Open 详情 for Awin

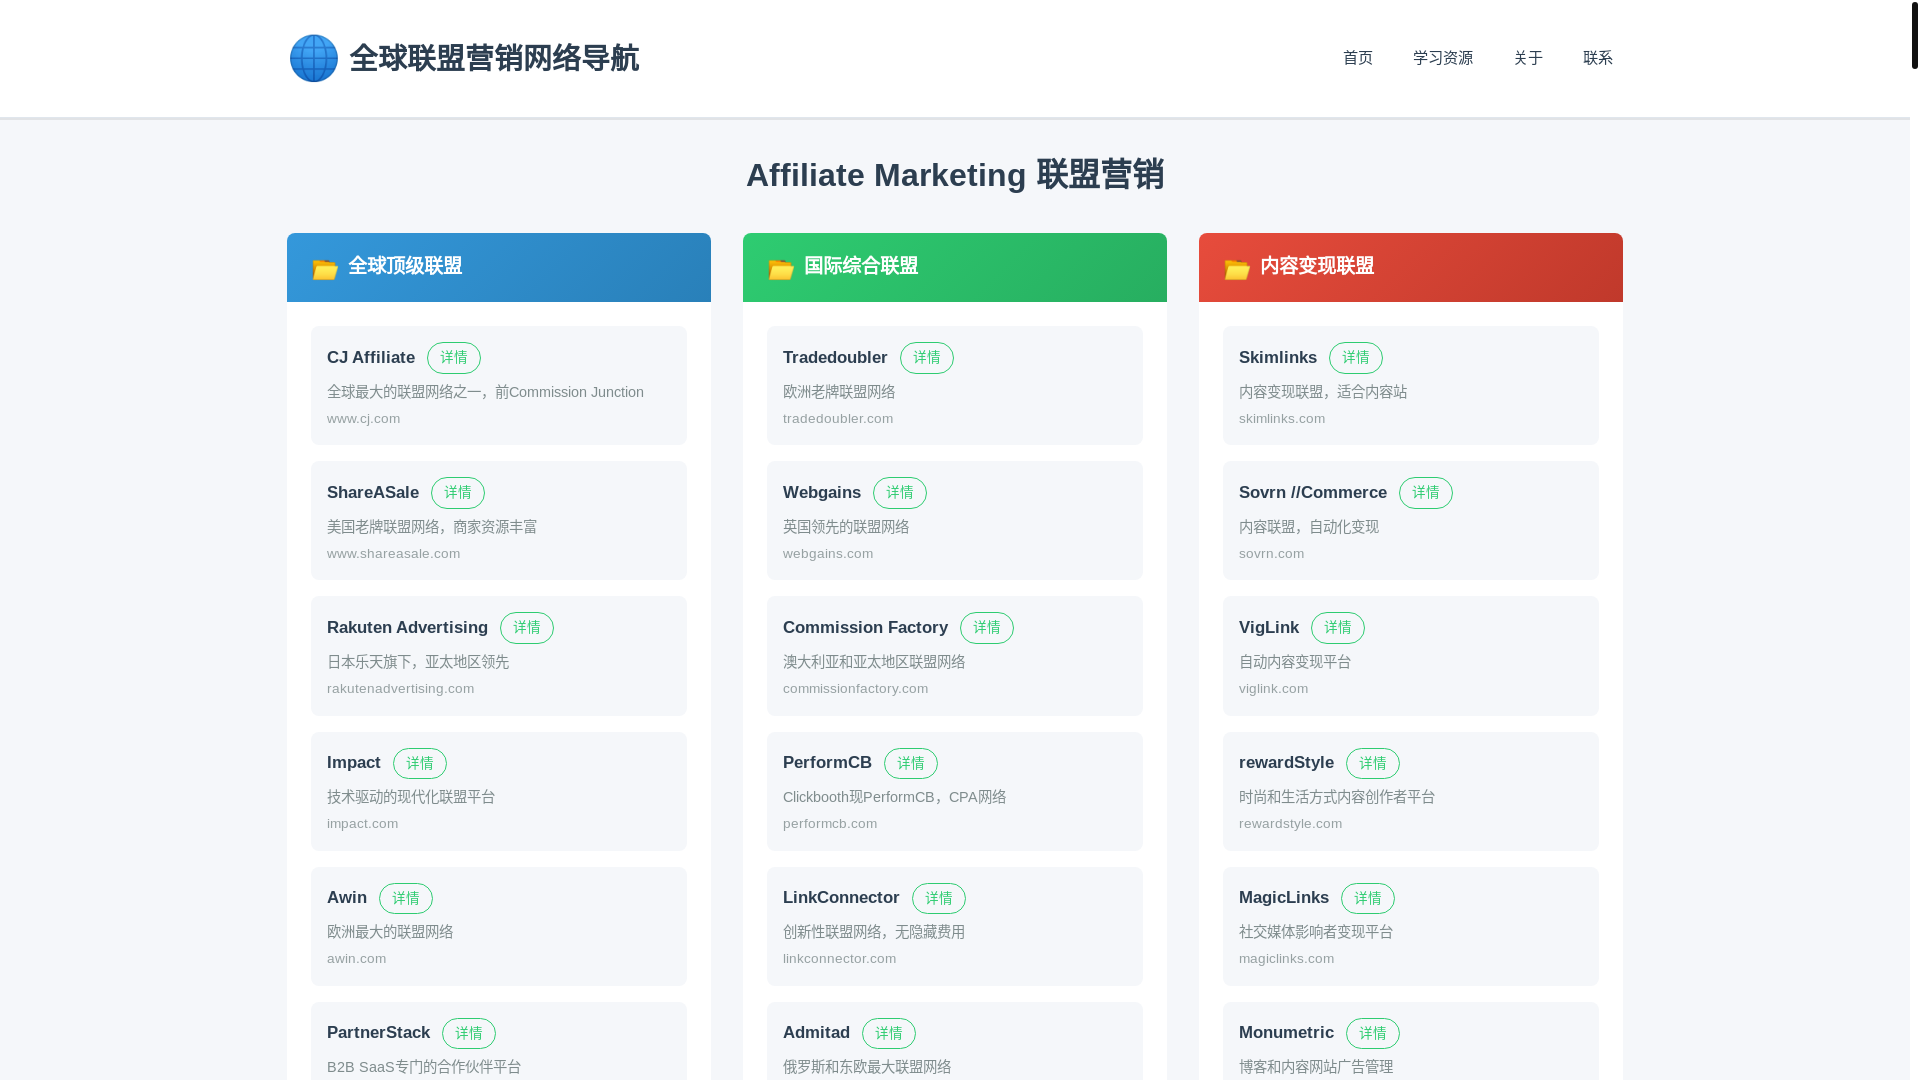tap(406, 898)
